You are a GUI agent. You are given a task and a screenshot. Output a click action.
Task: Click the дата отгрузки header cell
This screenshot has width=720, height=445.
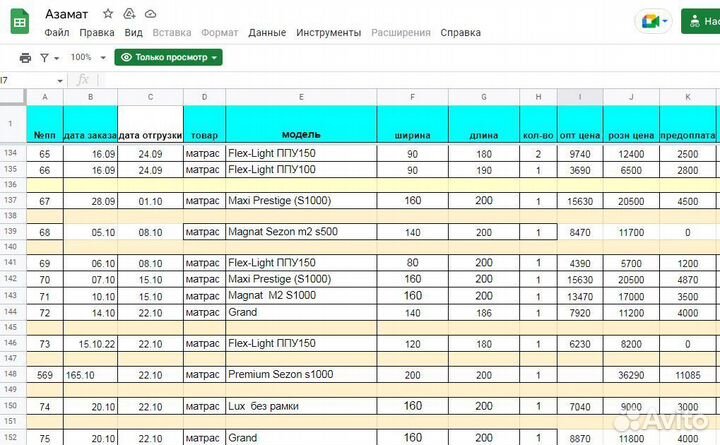pyautogui.click(x=150, y=124)
